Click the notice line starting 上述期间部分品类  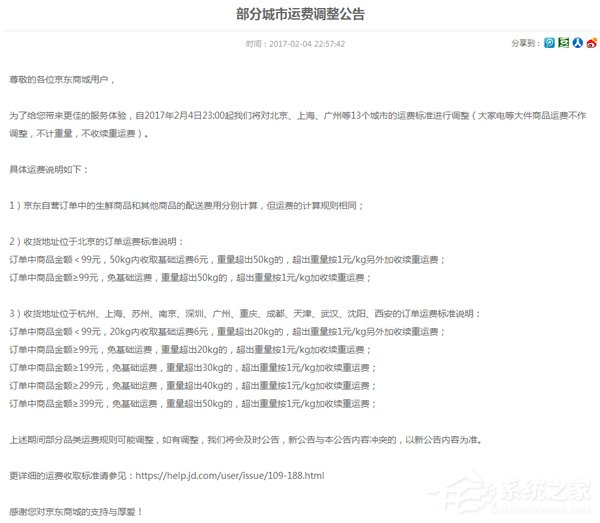pos(246,440)
